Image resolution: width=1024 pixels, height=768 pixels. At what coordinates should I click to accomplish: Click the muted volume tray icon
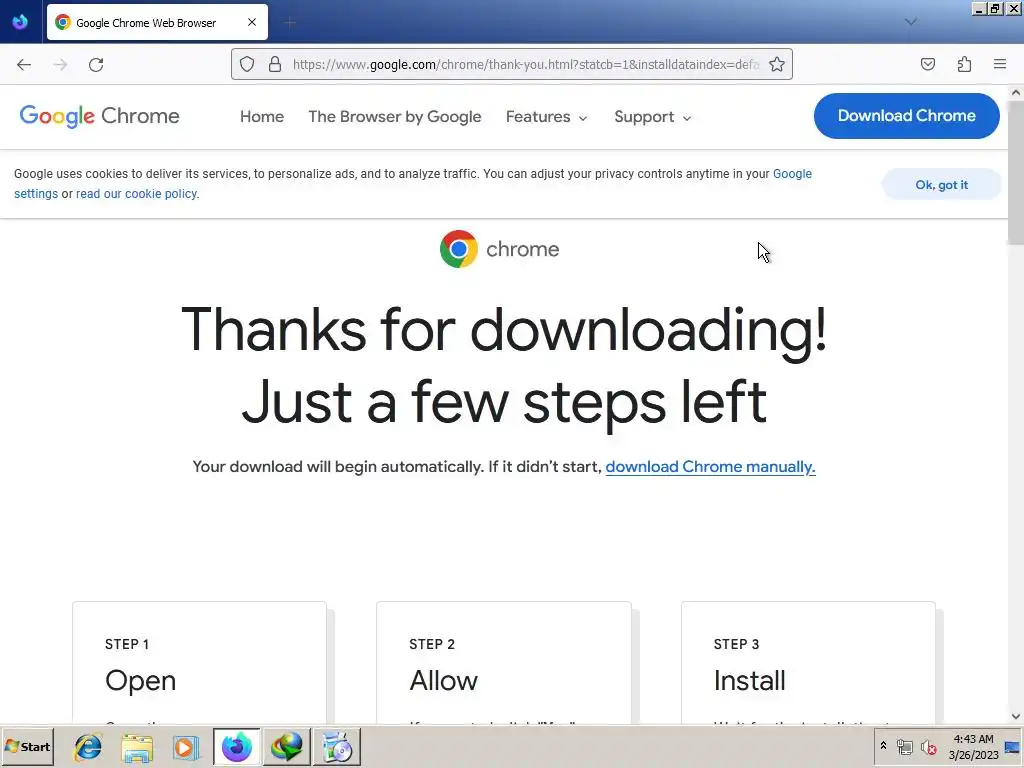(x=928, y=746)
